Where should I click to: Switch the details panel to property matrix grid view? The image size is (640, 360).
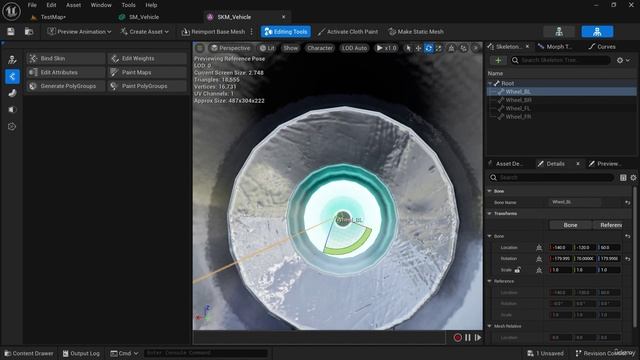tap(623, 178)
